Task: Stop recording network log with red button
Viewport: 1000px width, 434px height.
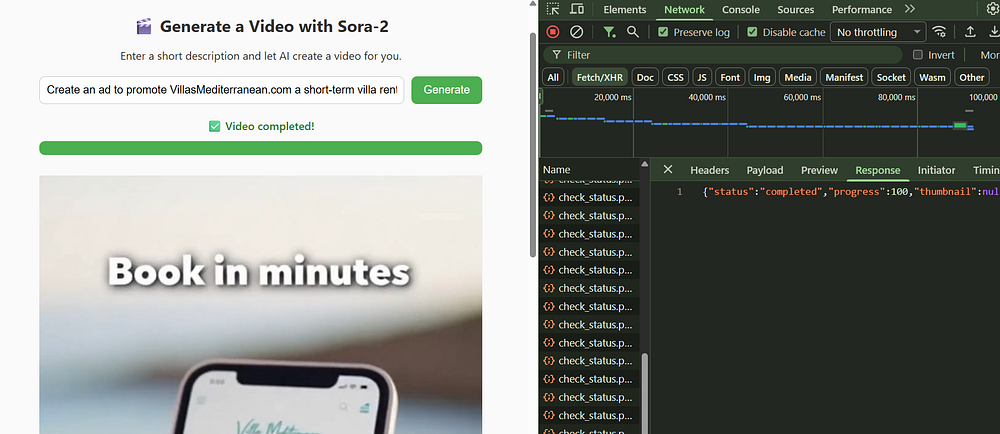Action: (553, 32)
